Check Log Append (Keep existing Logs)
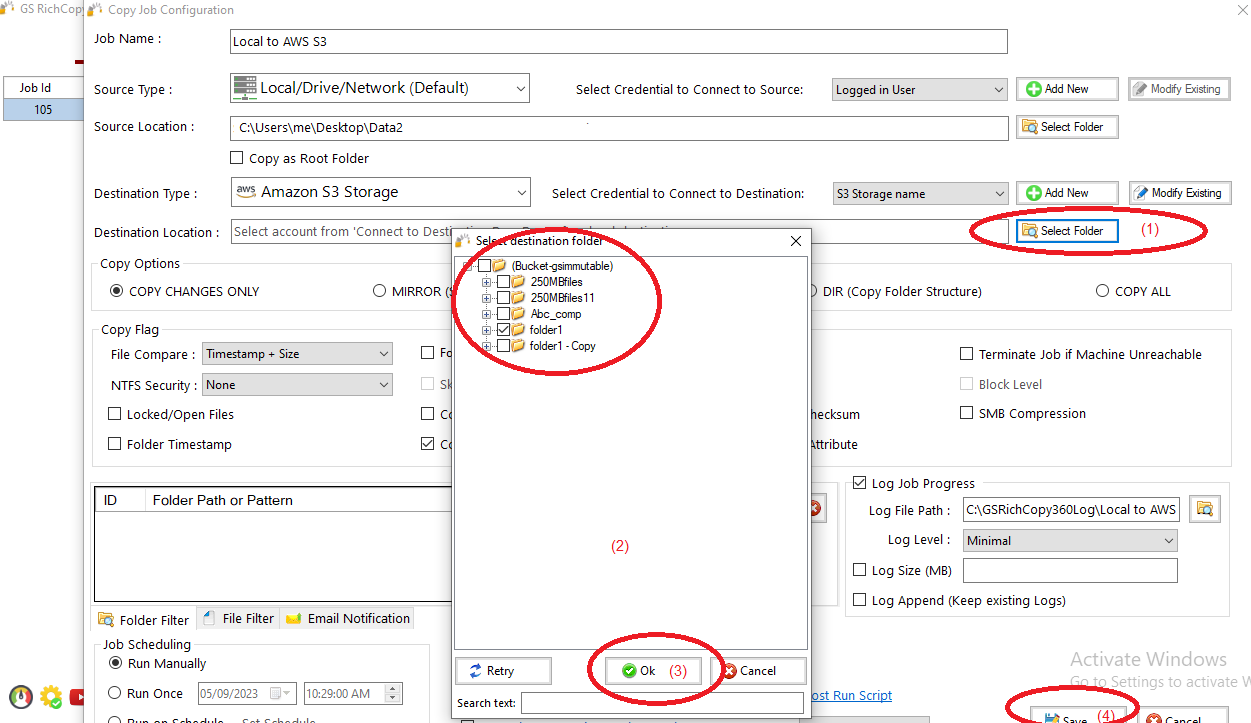 [860, 600]
